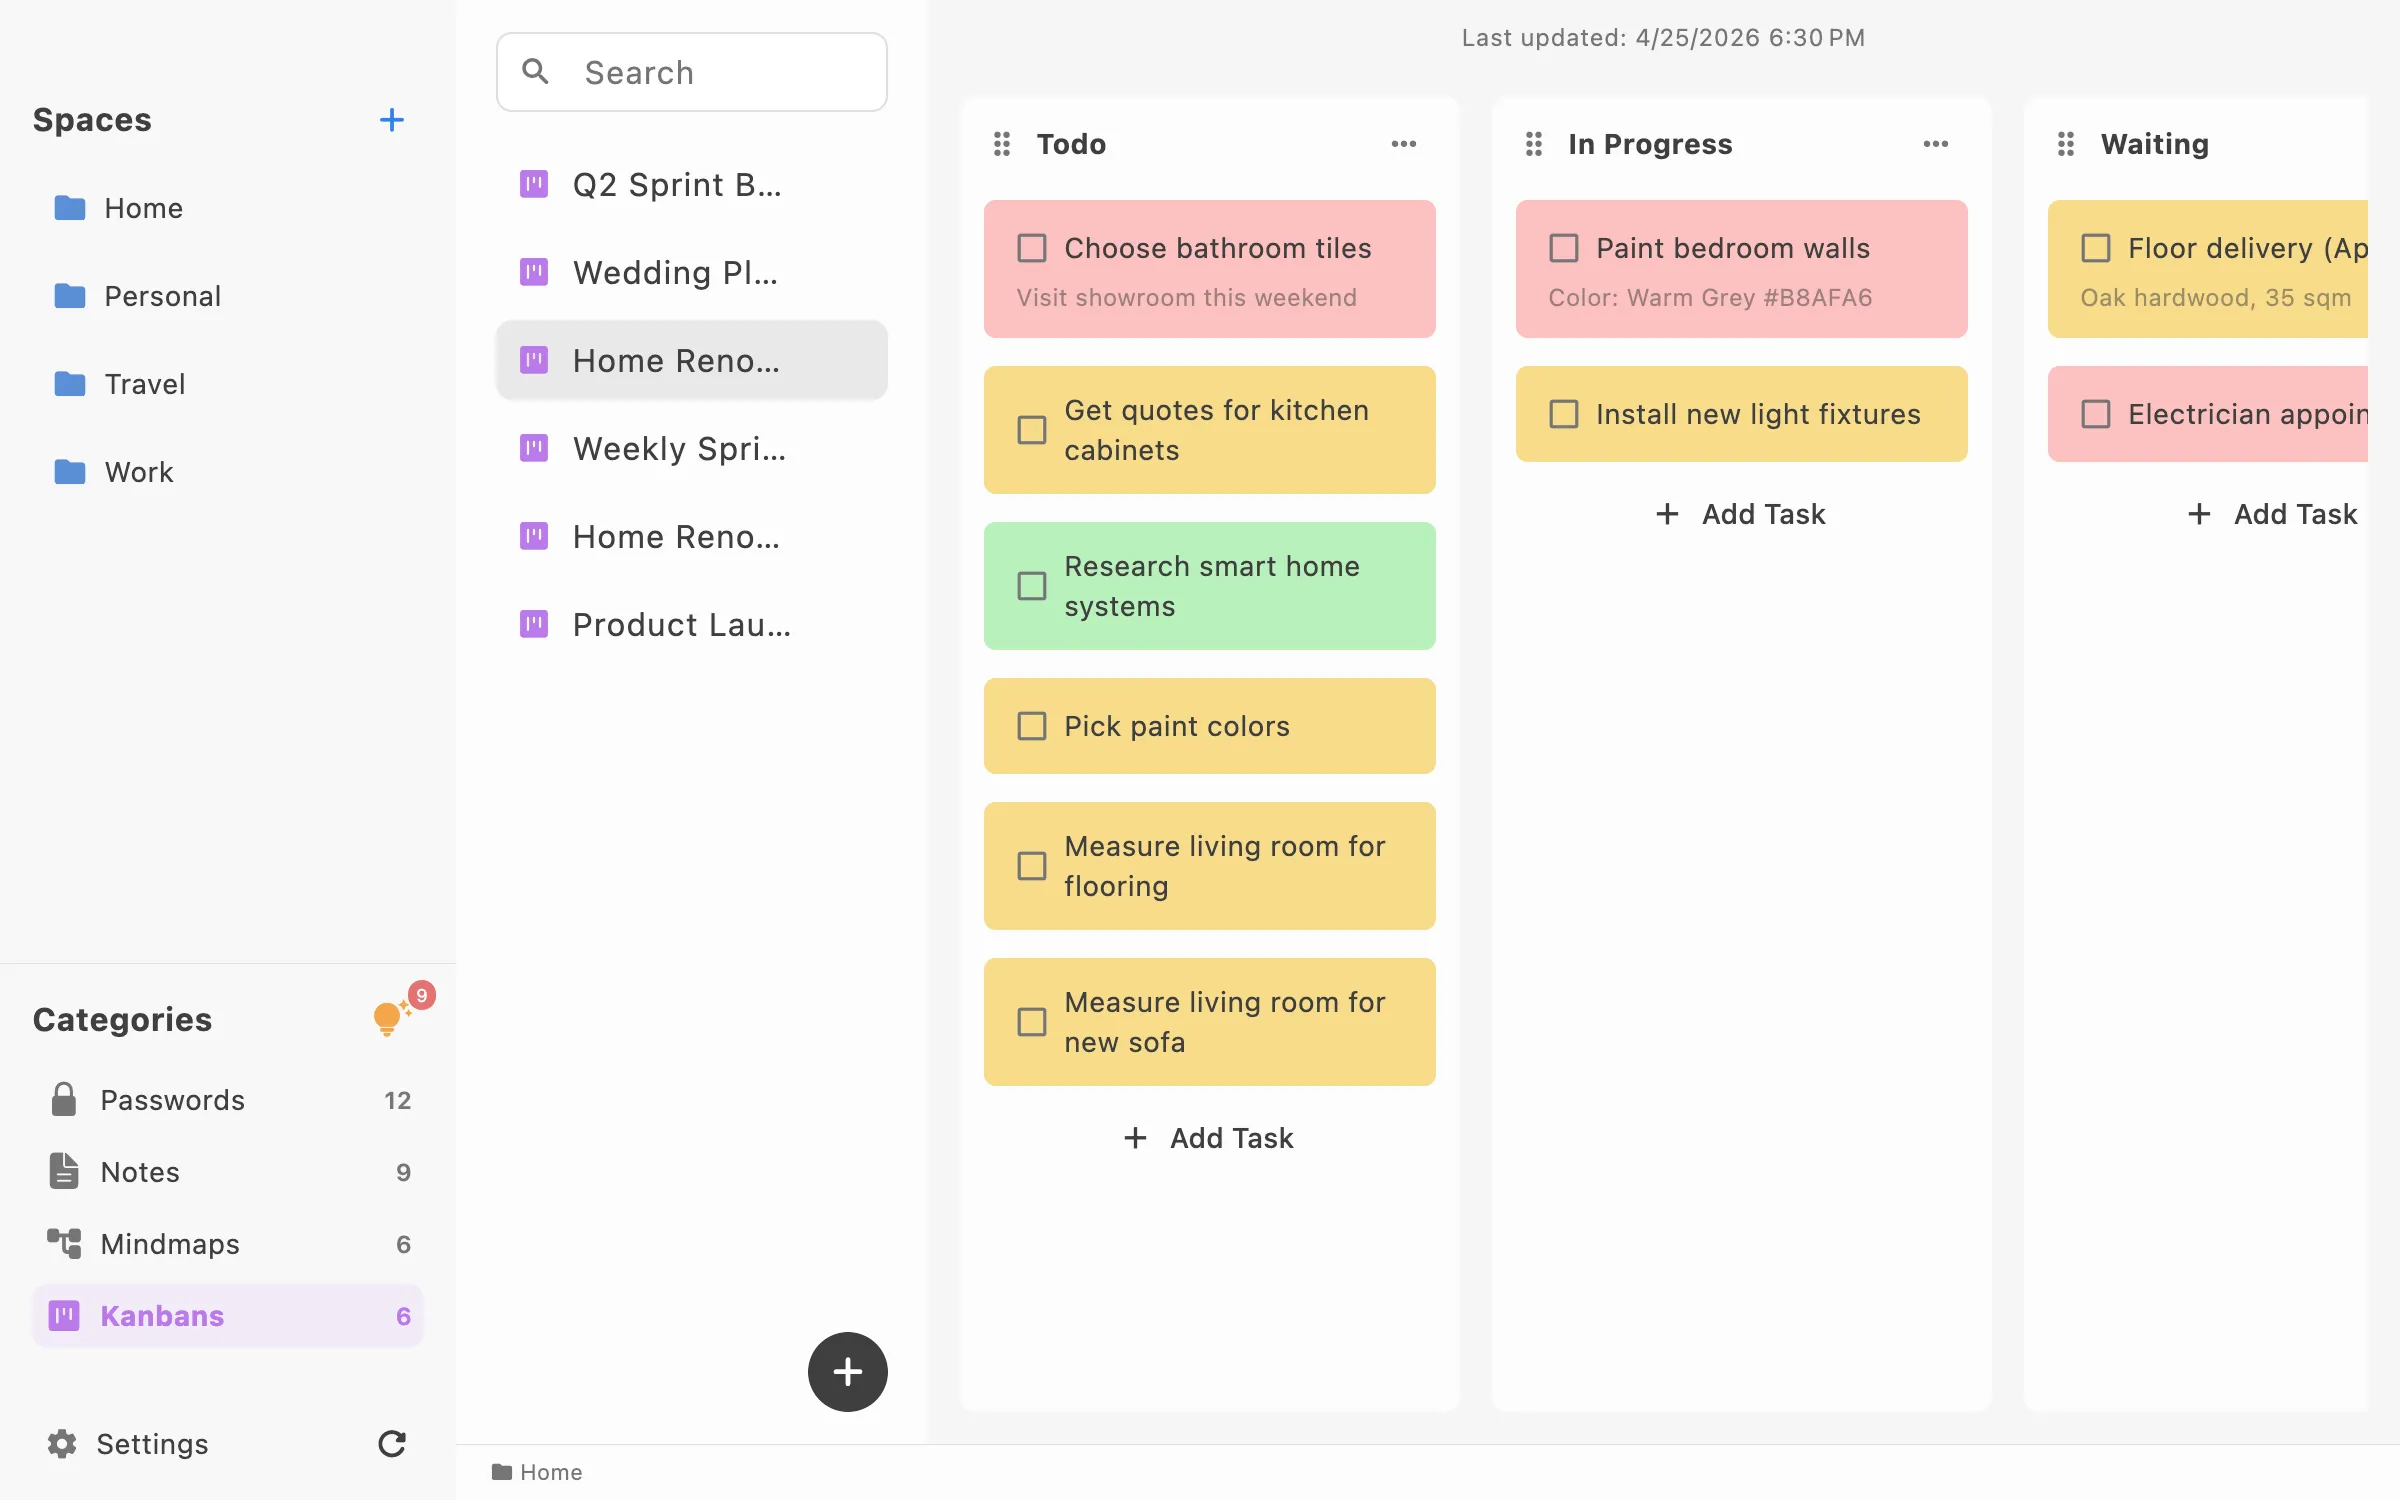Screen dimensions: 2400x1500
Task: Tick Measure living room for new sofa
Action: (x=1032, y=1022)
